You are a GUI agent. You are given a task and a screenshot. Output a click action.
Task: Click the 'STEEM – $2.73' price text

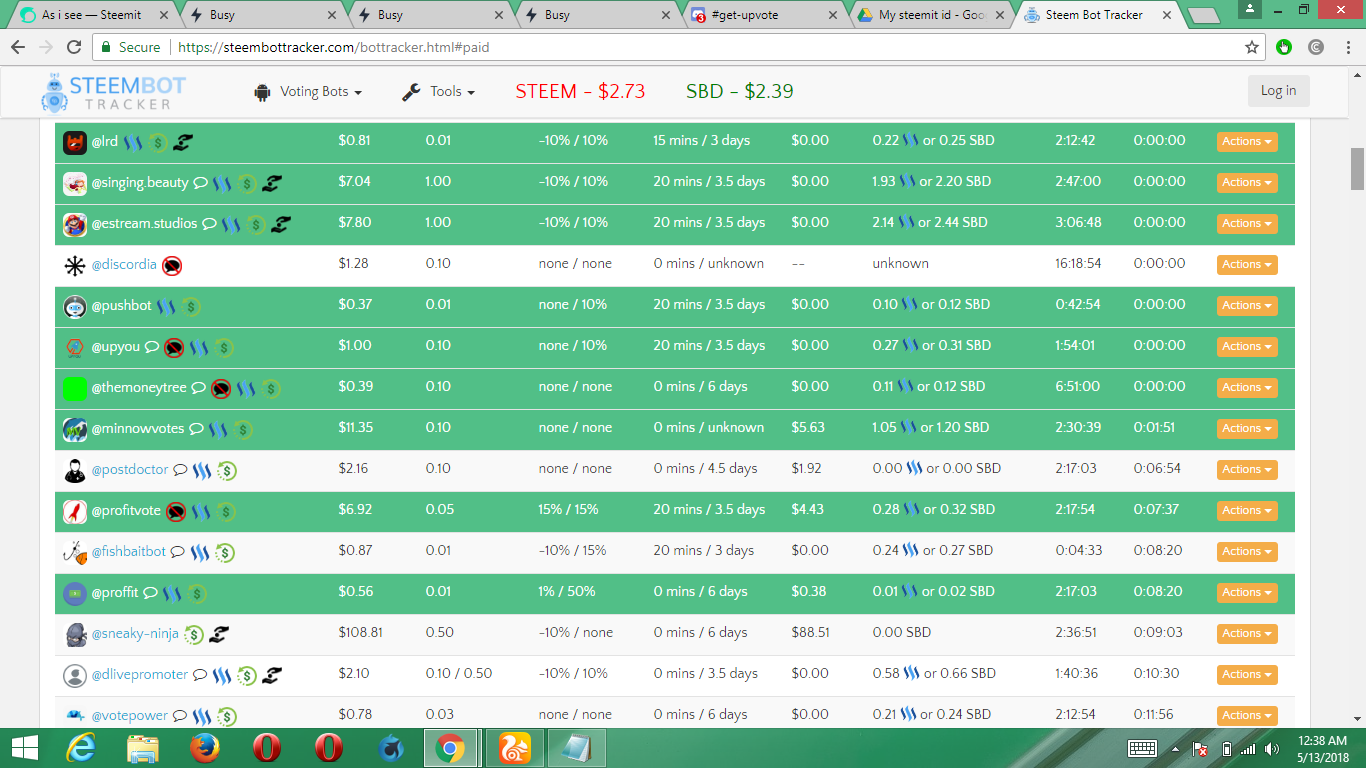[580, 92]
